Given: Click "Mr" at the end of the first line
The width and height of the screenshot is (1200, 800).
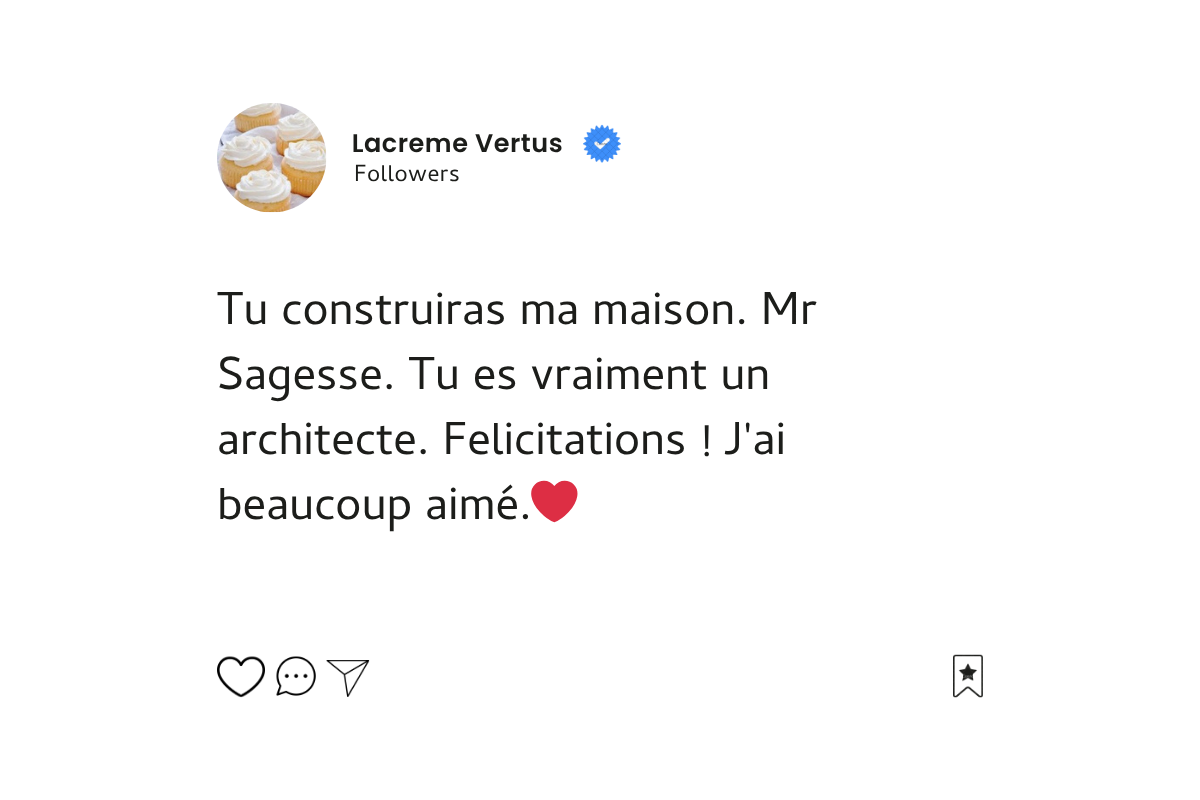Looking at the screenshot, I should 789,311.
